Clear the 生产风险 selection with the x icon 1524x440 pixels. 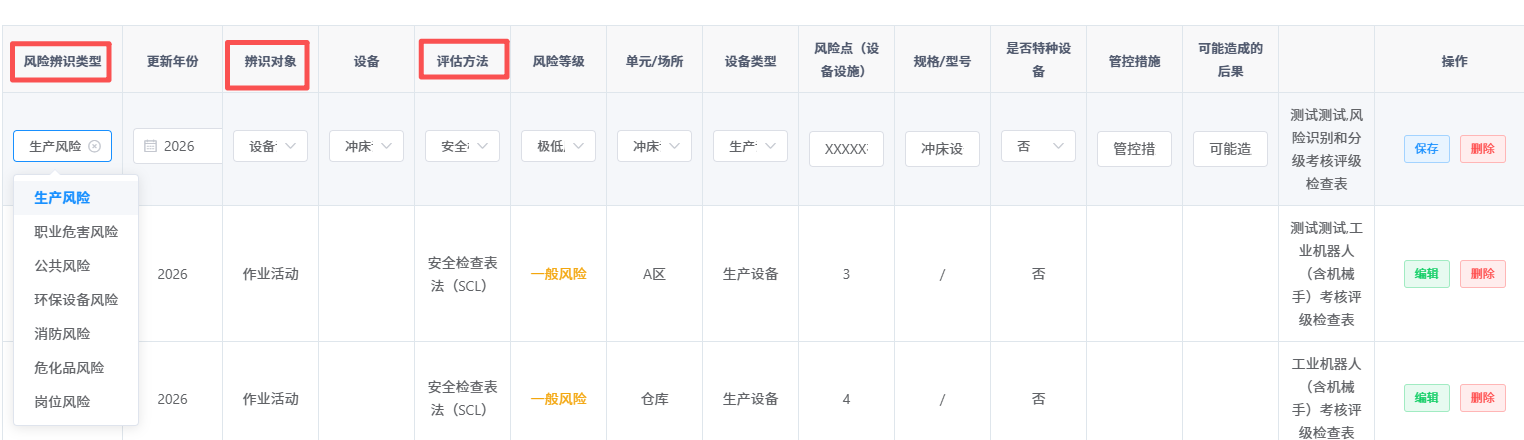(95, 146)
